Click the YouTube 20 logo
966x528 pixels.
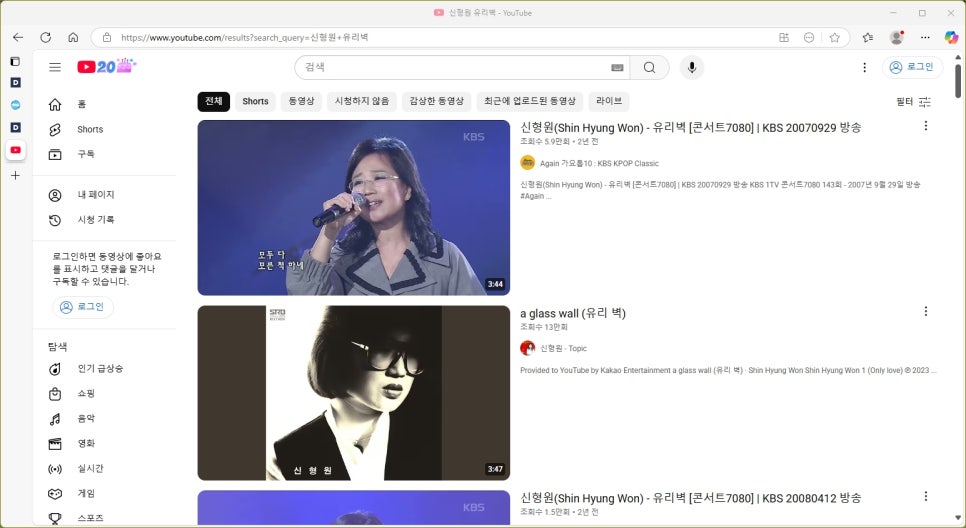[x=107, y=66]
